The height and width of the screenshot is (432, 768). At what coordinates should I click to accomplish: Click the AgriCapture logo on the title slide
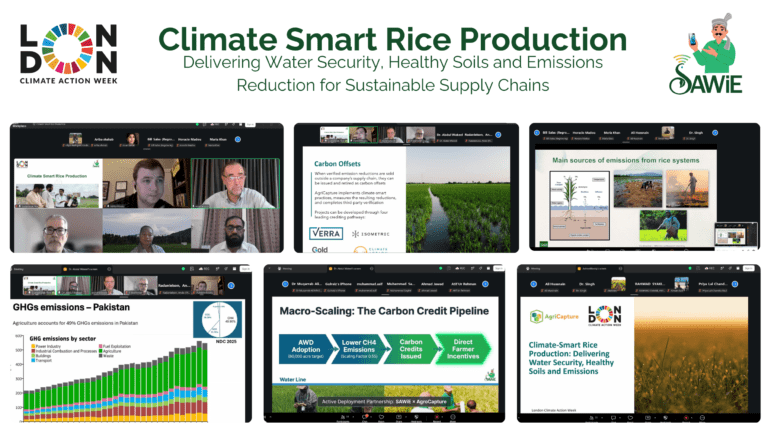554,316
